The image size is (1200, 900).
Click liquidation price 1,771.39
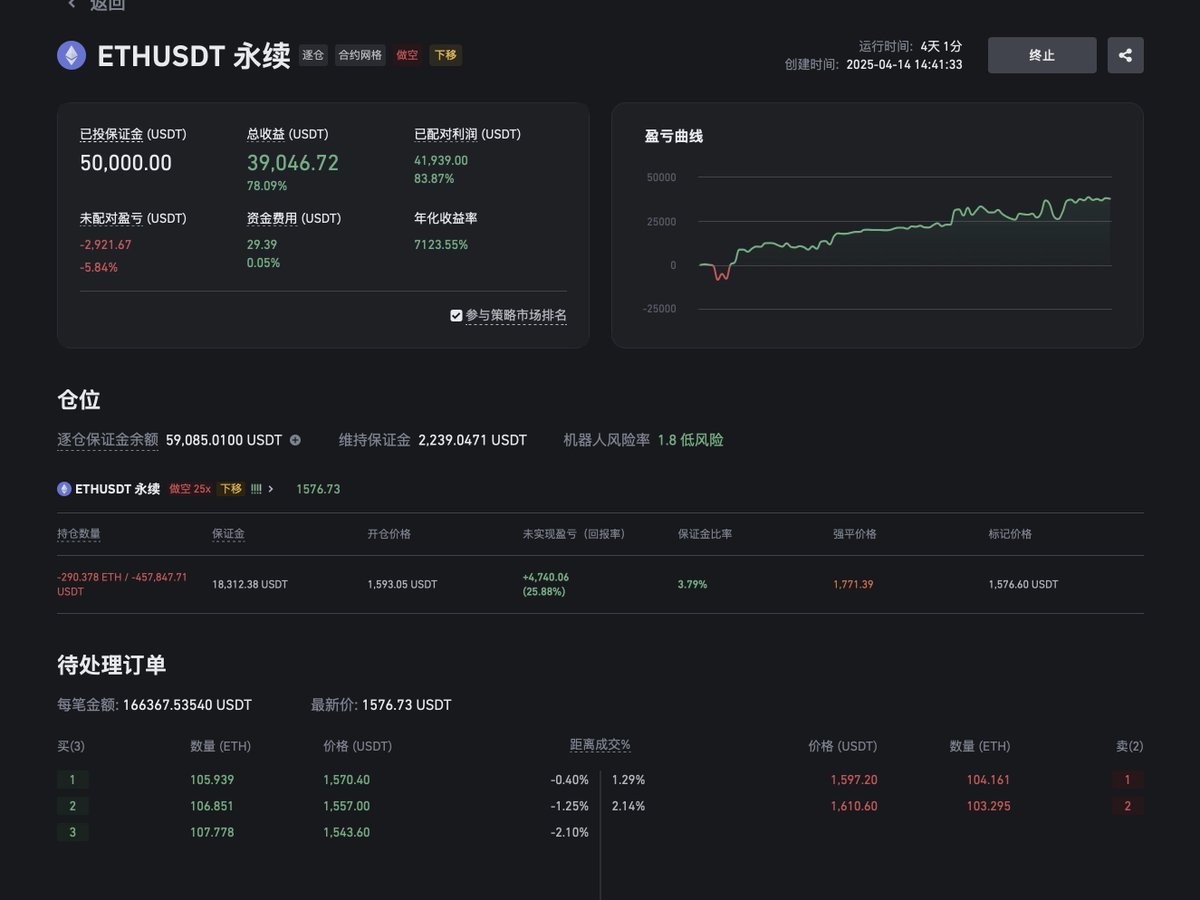click(x=853, y=584)
